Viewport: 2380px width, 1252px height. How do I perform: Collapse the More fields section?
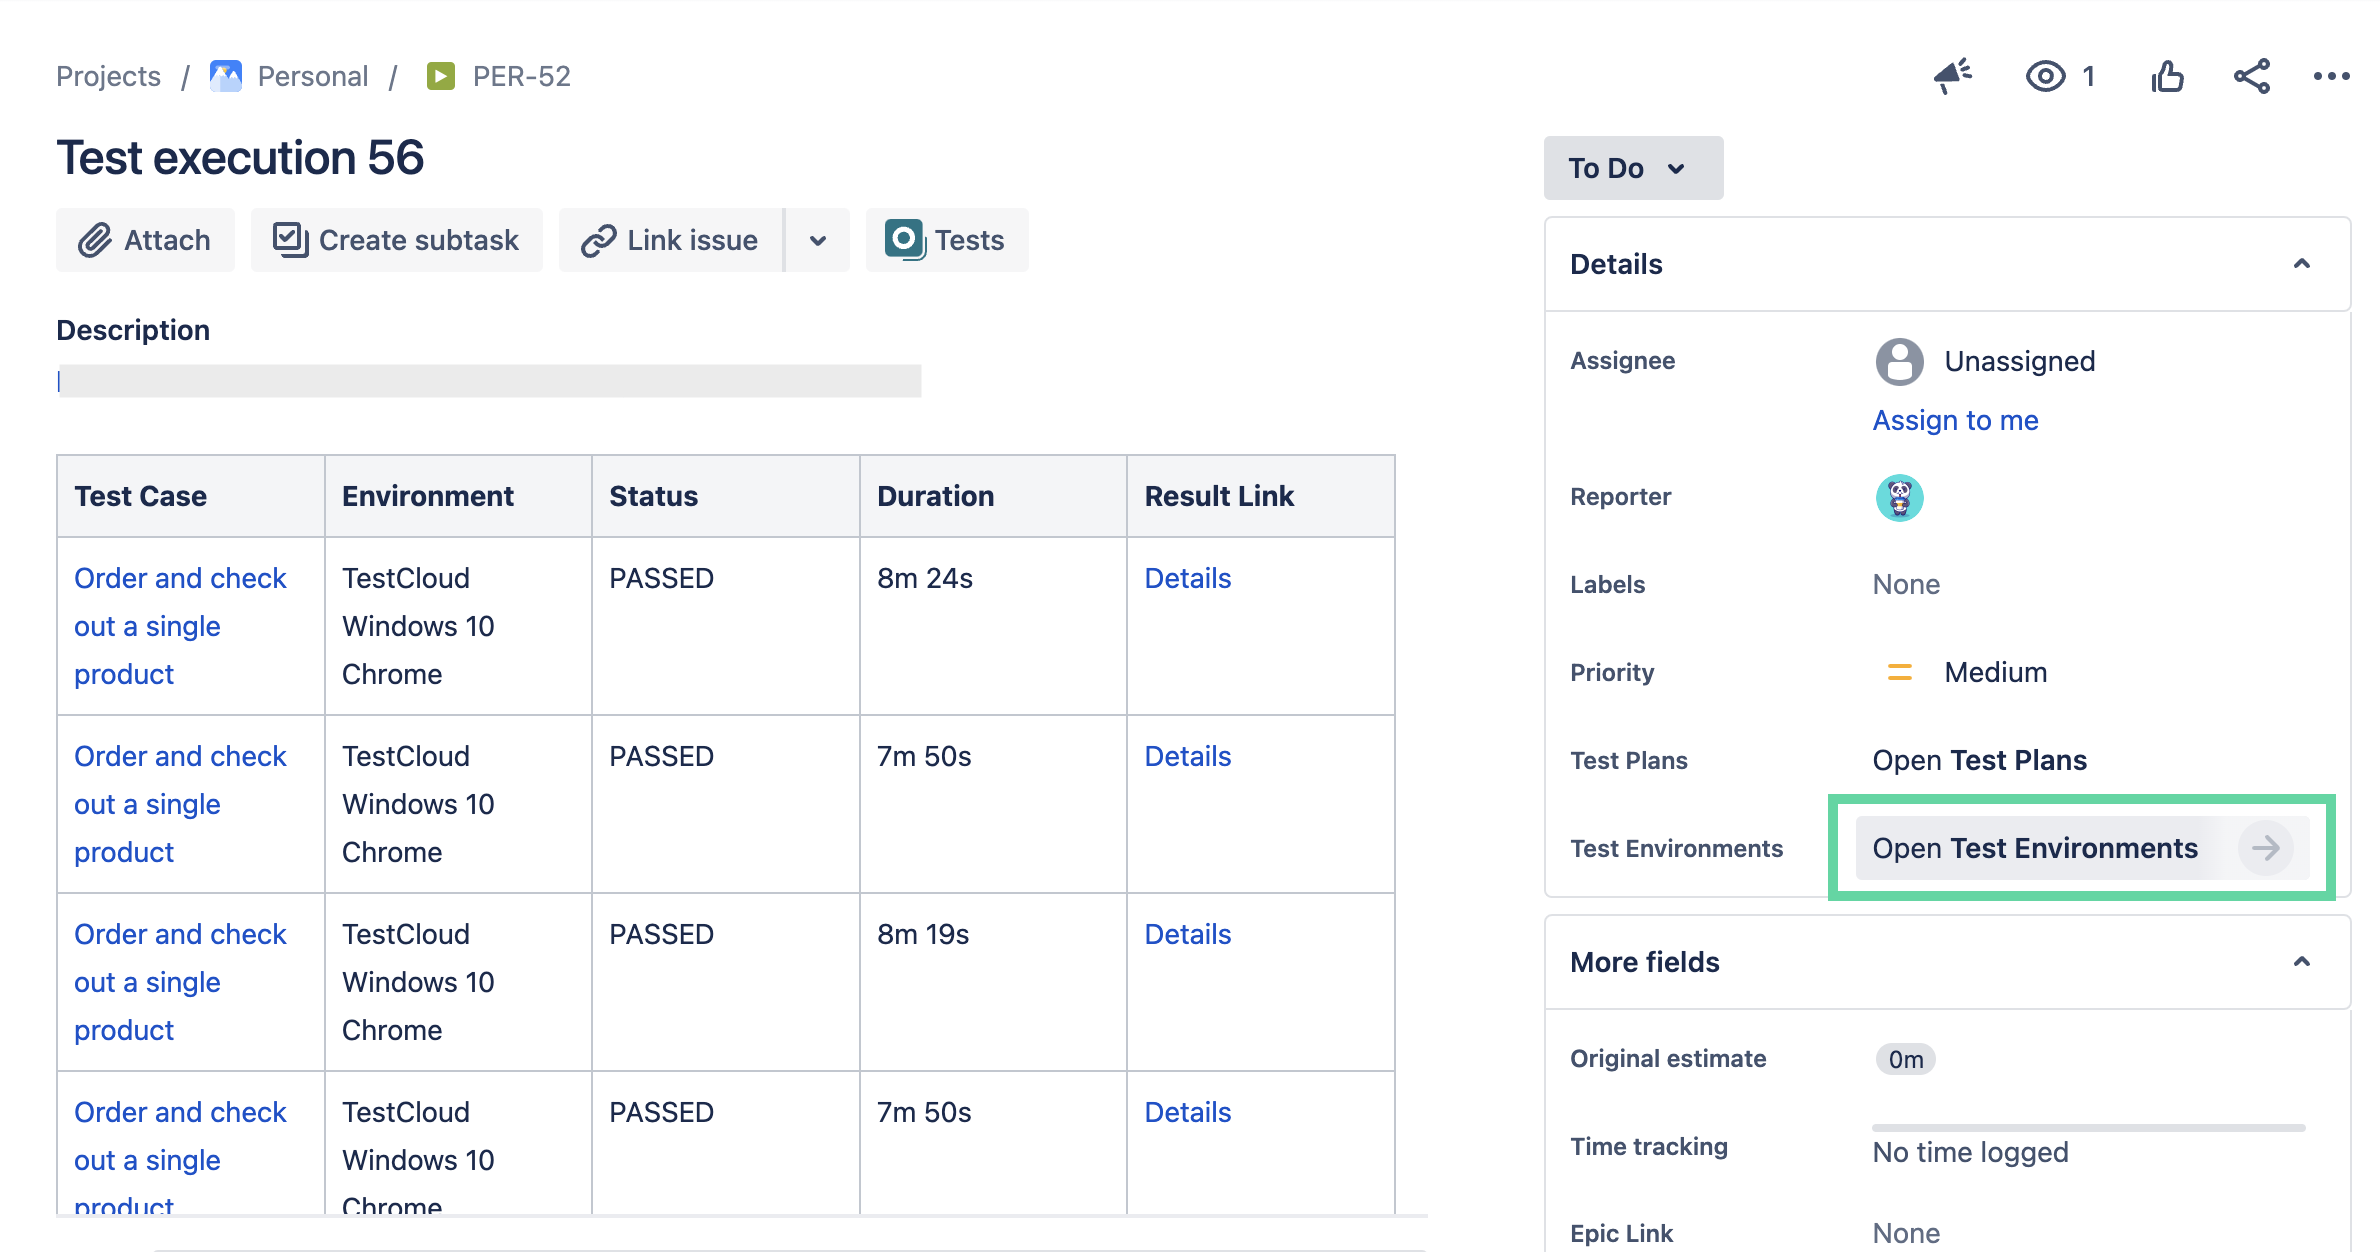pyautogui.click(x=2301, y=962)
